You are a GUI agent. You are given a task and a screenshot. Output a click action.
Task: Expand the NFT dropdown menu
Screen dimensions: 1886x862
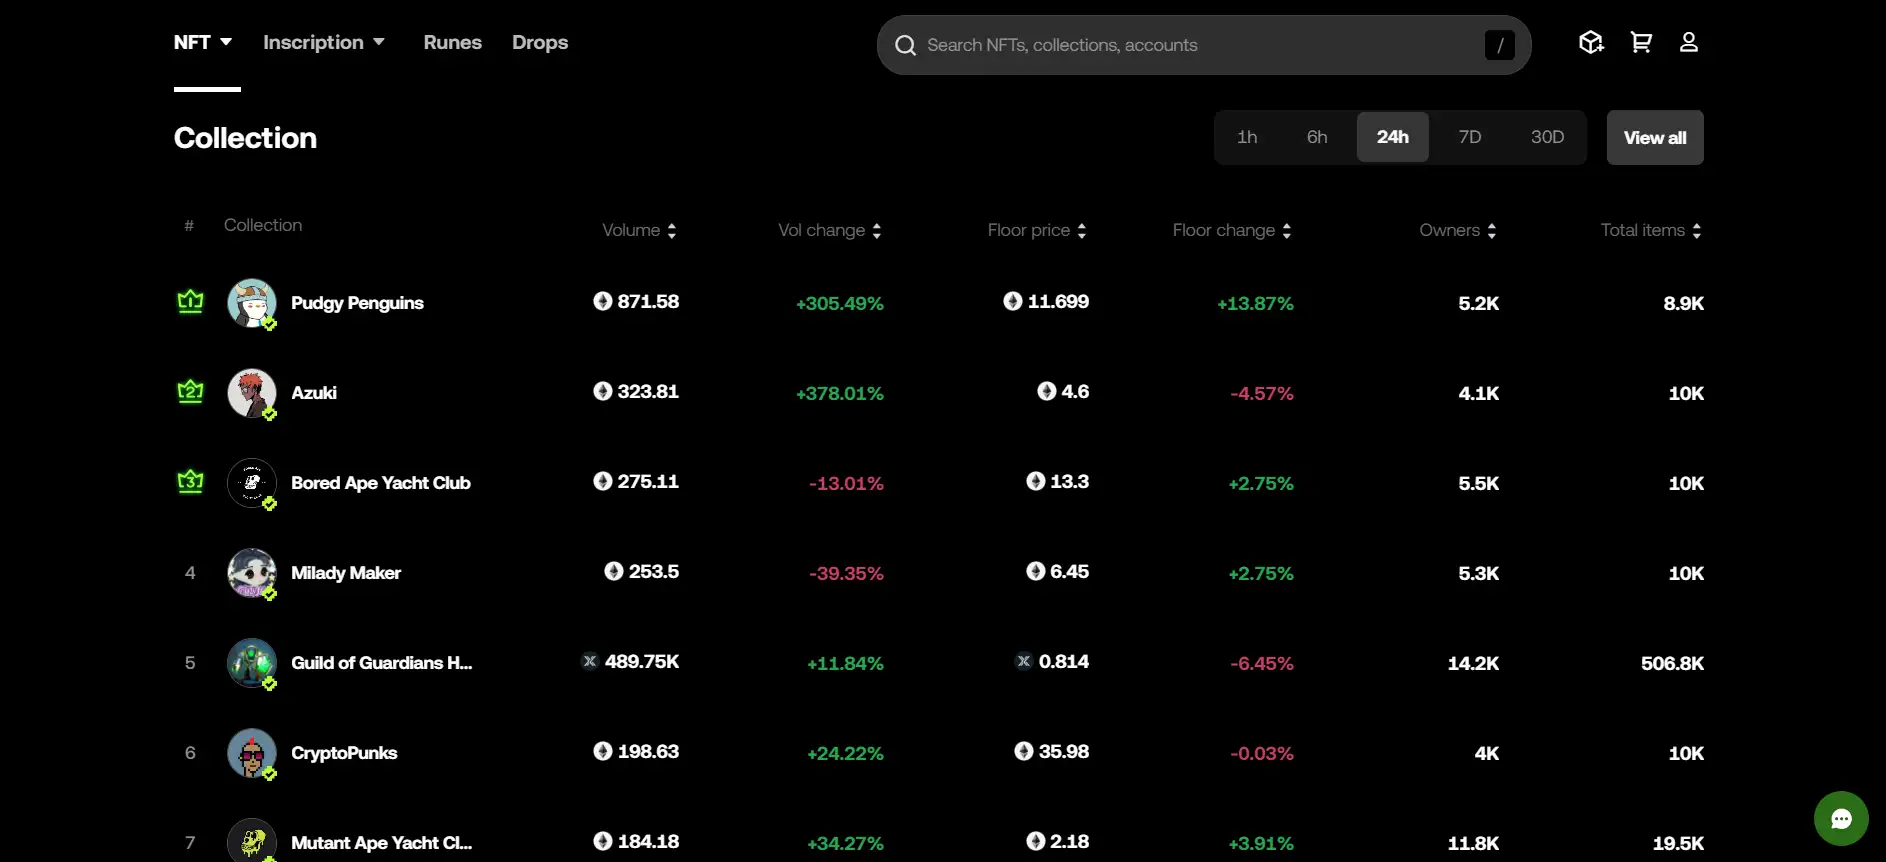click(203, 42)
